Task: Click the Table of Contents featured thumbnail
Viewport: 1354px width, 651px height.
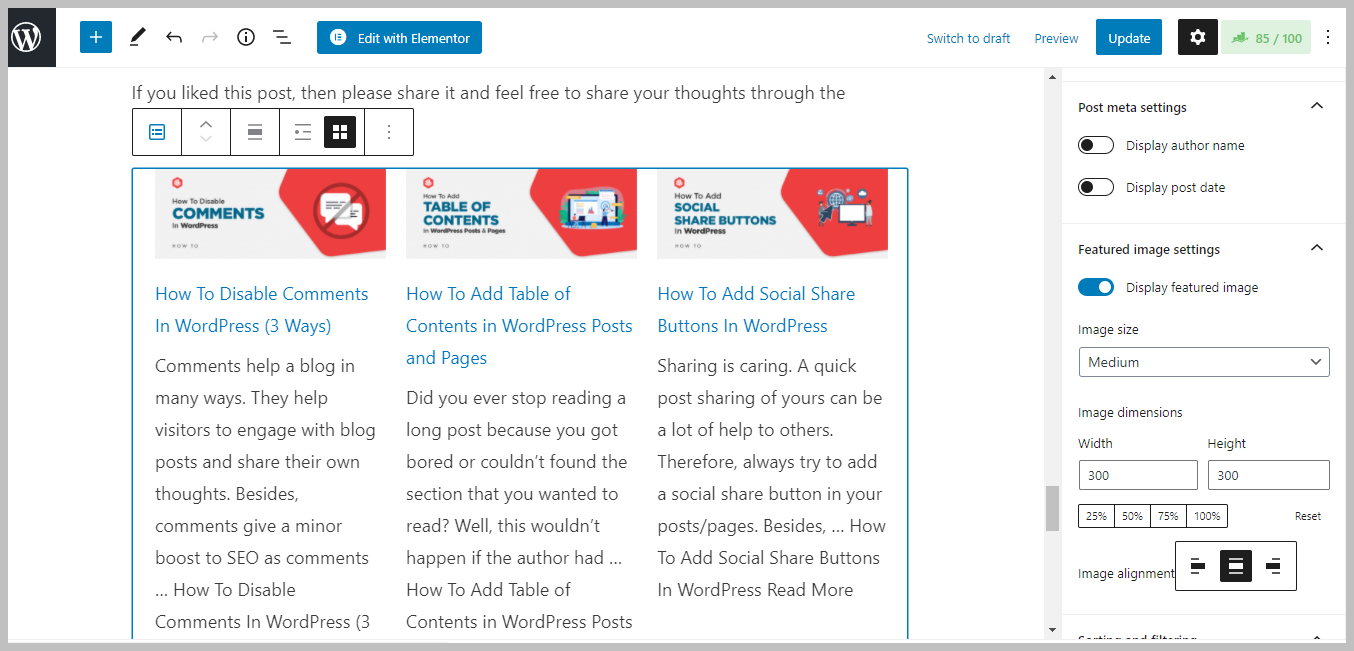Action: click(521, 214)
